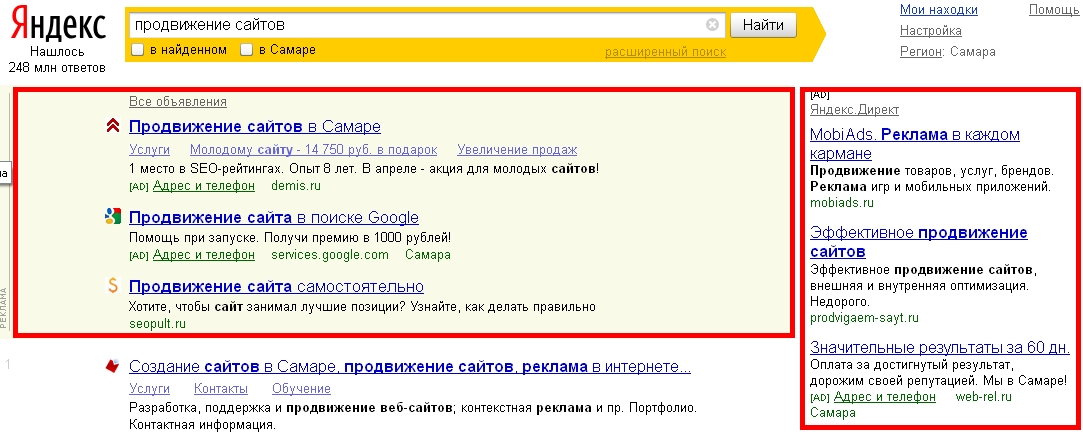This screenshot has width=1083, height=433.
Task: Open the 'Мои находки' link
Action: pos(939,10)
